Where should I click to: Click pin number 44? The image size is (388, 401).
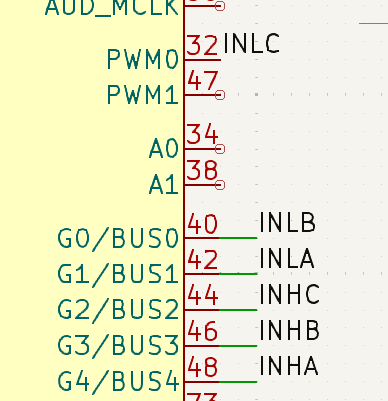[202, 296]
